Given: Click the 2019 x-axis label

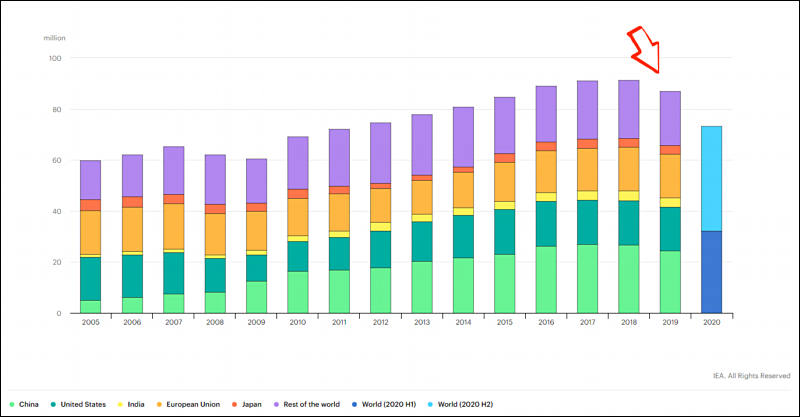Looking at the screenshot, I should tap(670, 323).
